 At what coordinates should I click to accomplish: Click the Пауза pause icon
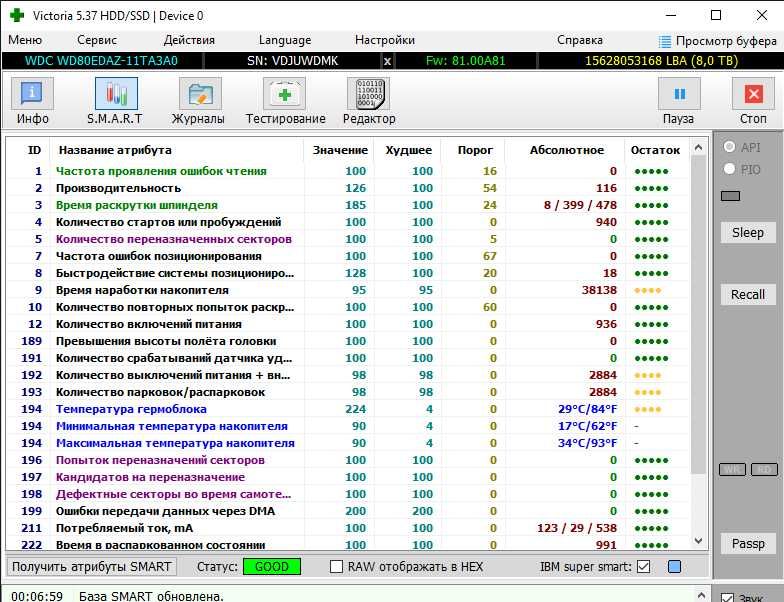point(679,93)
